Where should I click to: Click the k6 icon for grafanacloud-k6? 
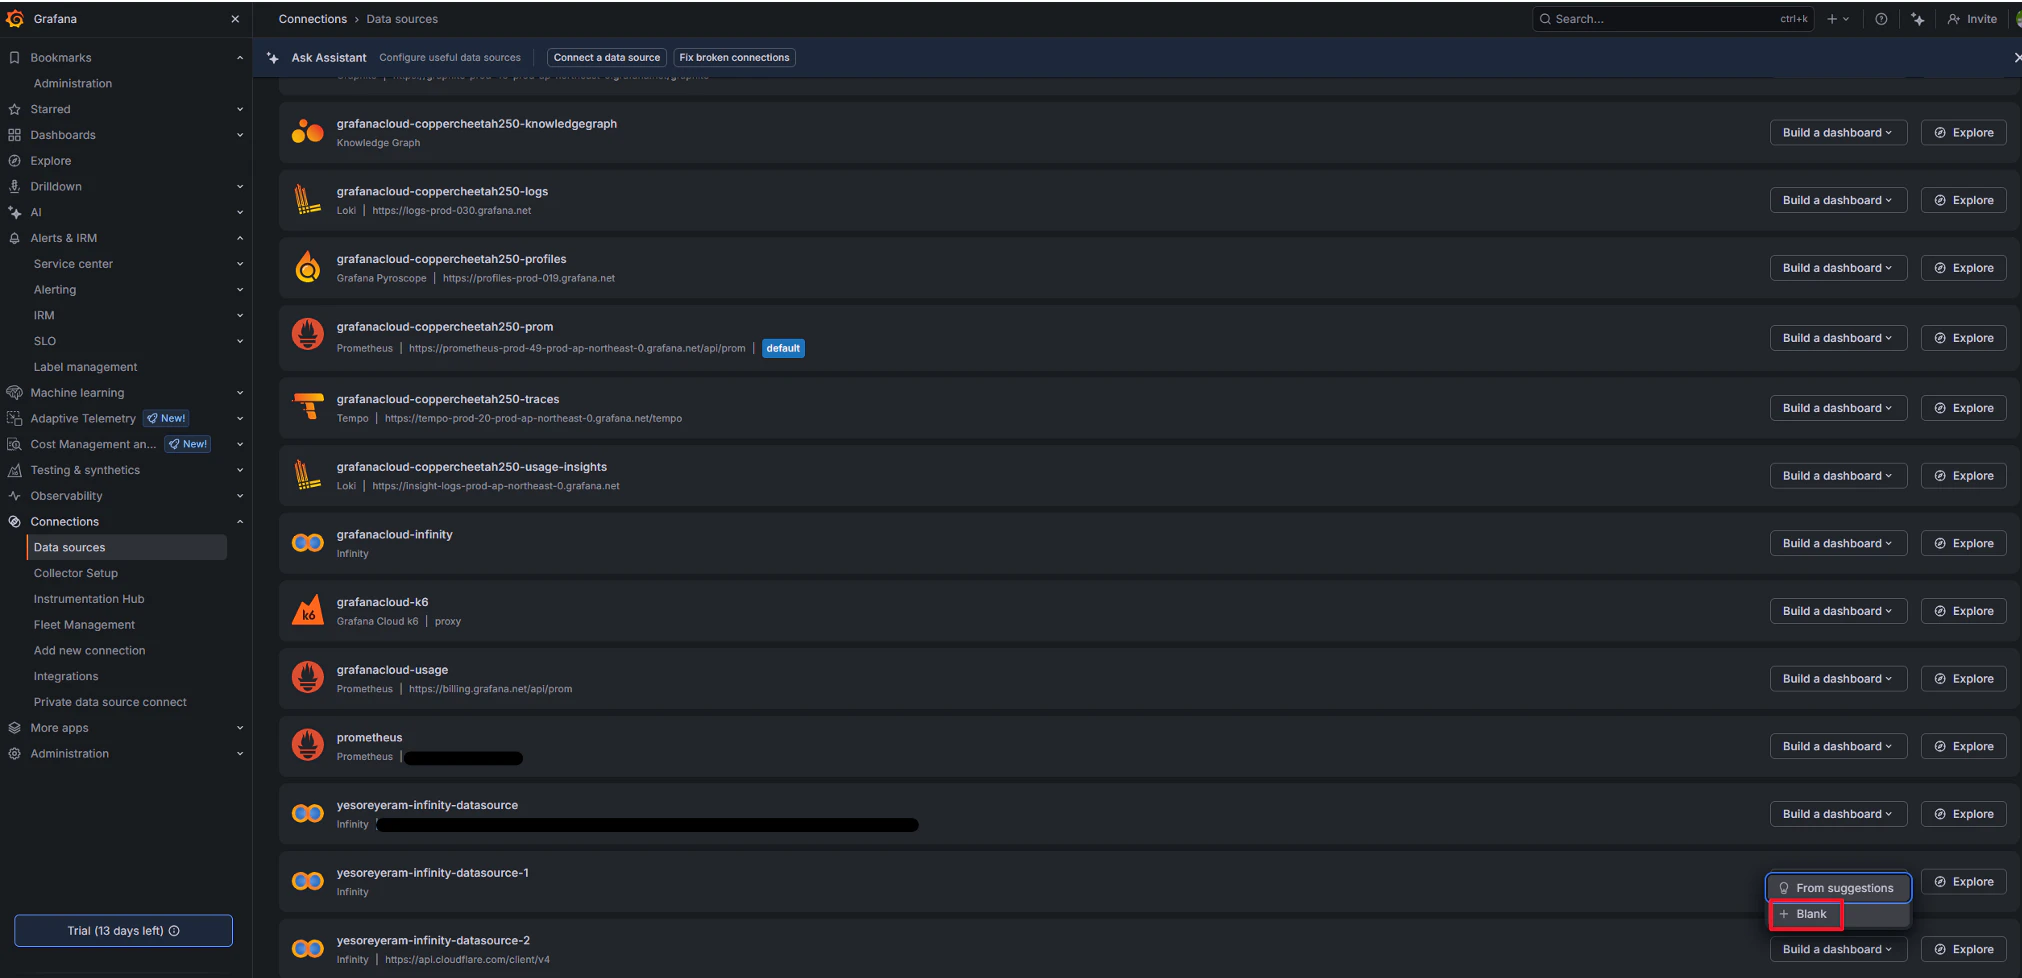click(308, 611)
